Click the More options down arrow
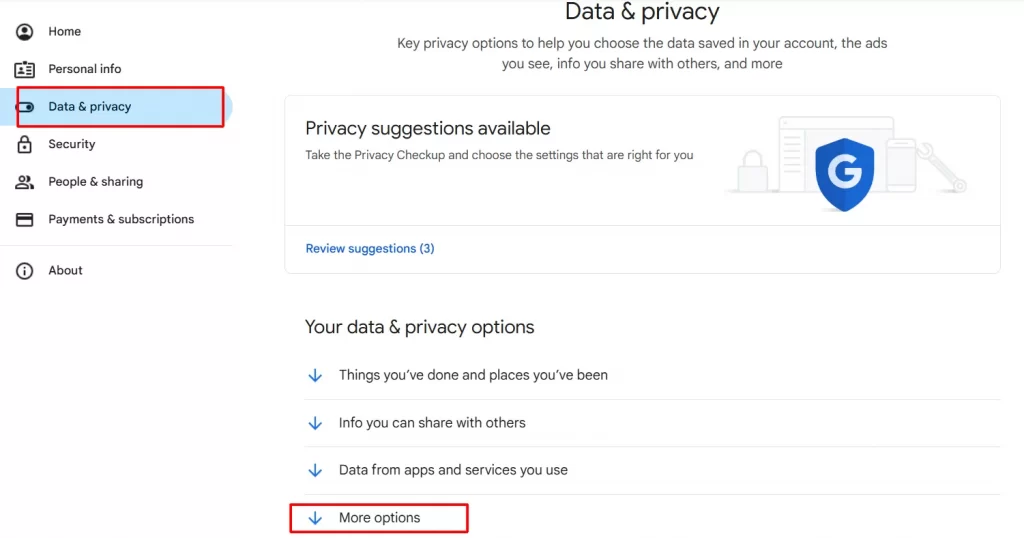1024x538 pixels. [315, 518]
